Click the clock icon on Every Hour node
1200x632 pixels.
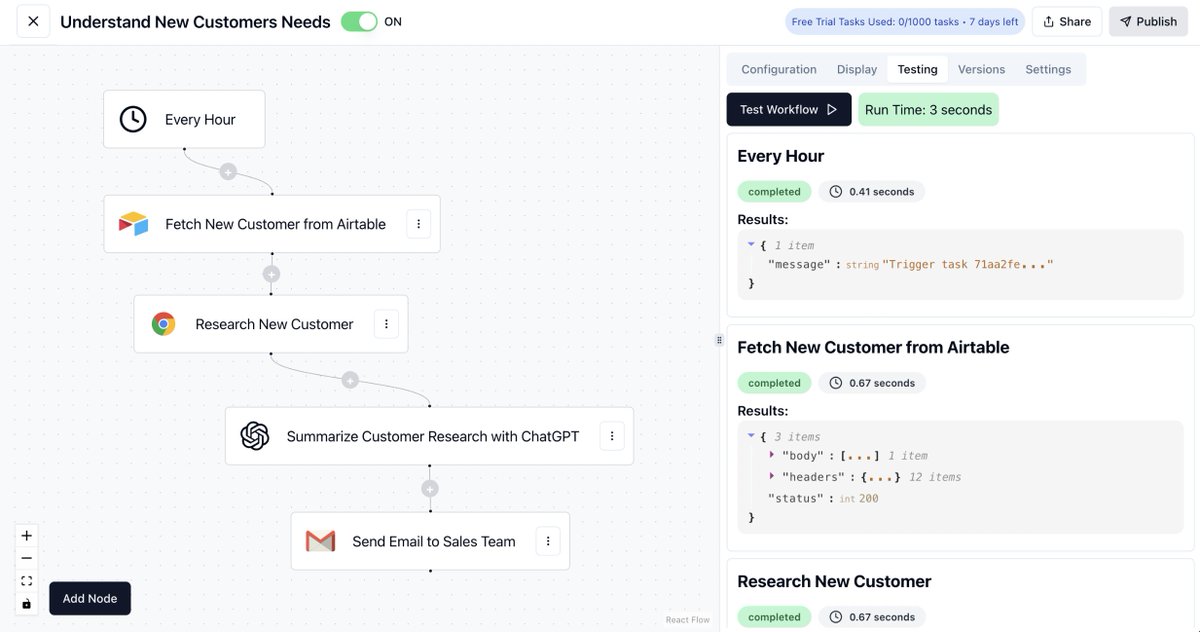133,119
